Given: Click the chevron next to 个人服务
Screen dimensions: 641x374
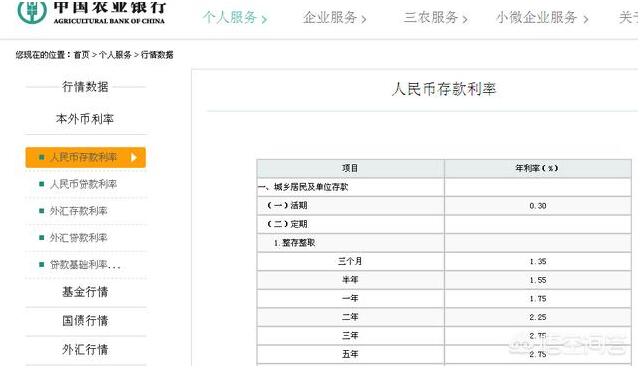Looking at the screenshot, I should pos(264,19).
